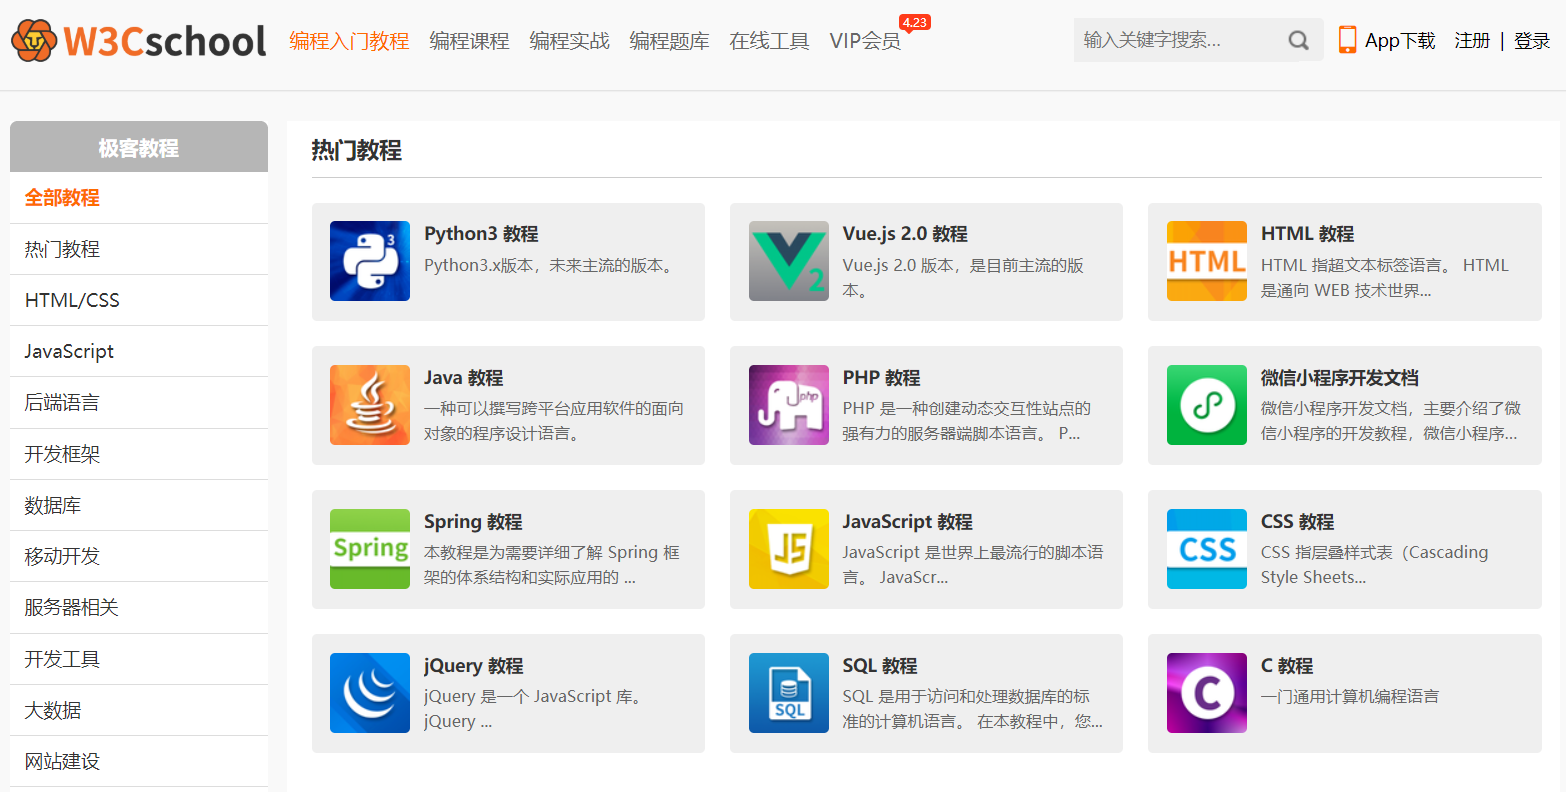
Task: Click description Python3.x版本，未来主流的版本。
Action: pos(550,265)
